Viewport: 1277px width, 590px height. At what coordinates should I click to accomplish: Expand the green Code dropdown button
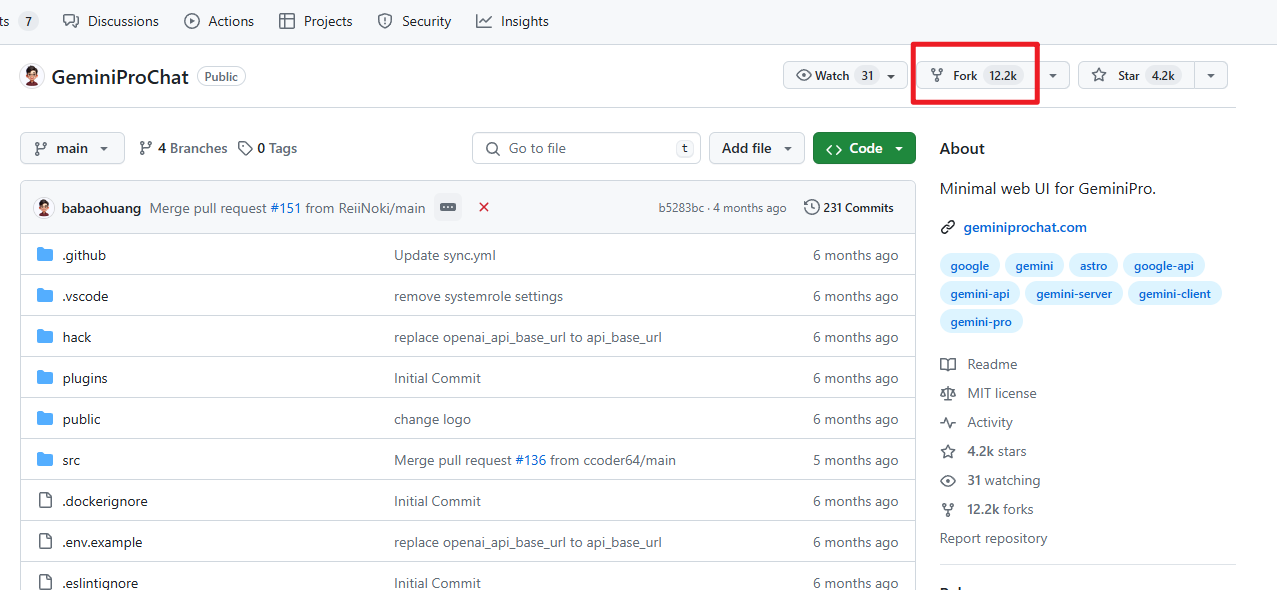pos(864,148)
